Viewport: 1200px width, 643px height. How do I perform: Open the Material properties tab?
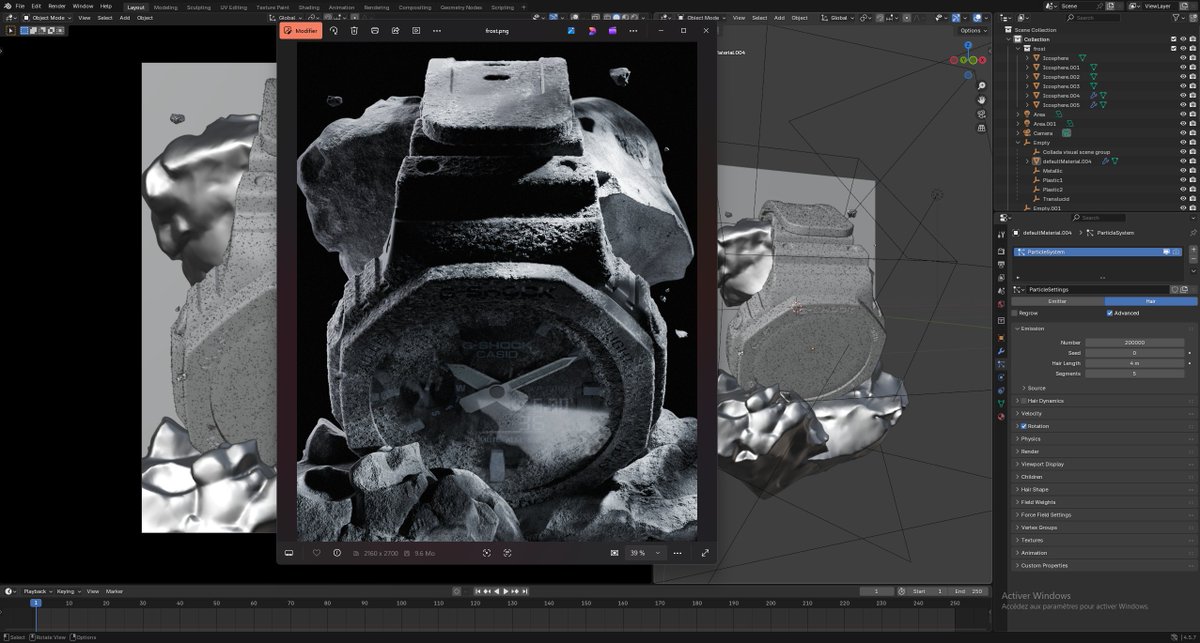click(x=1001, y=416)
